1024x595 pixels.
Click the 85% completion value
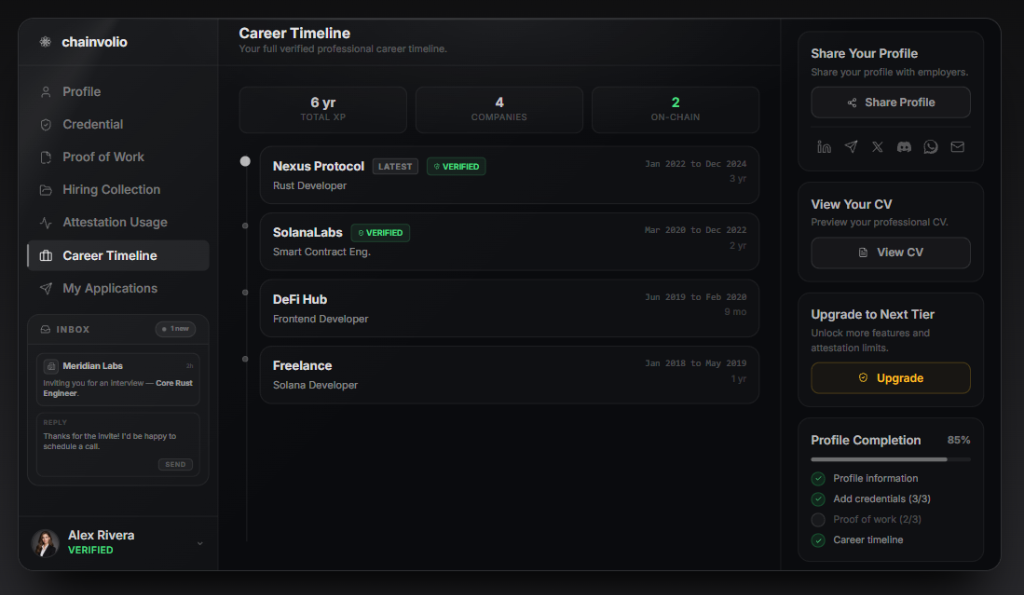coord(958,440)
